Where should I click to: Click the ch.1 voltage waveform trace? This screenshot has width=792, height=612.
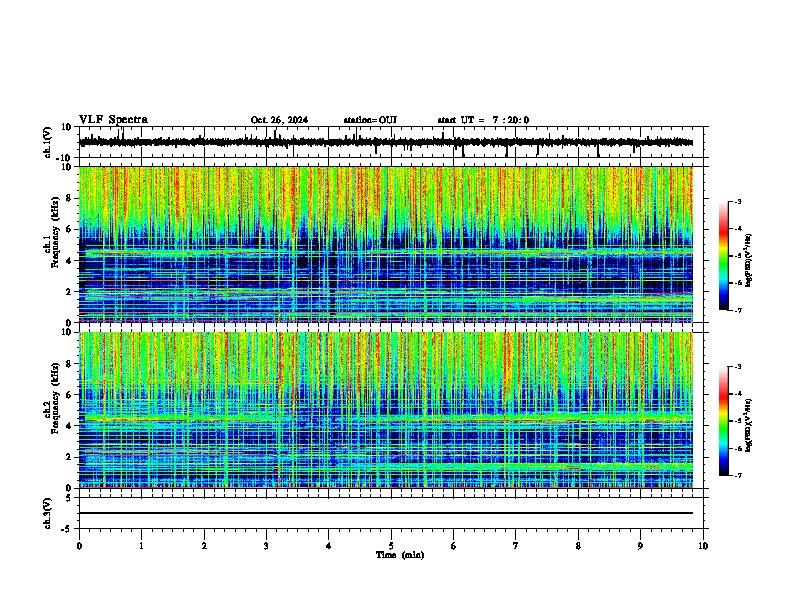click(386, 142)
